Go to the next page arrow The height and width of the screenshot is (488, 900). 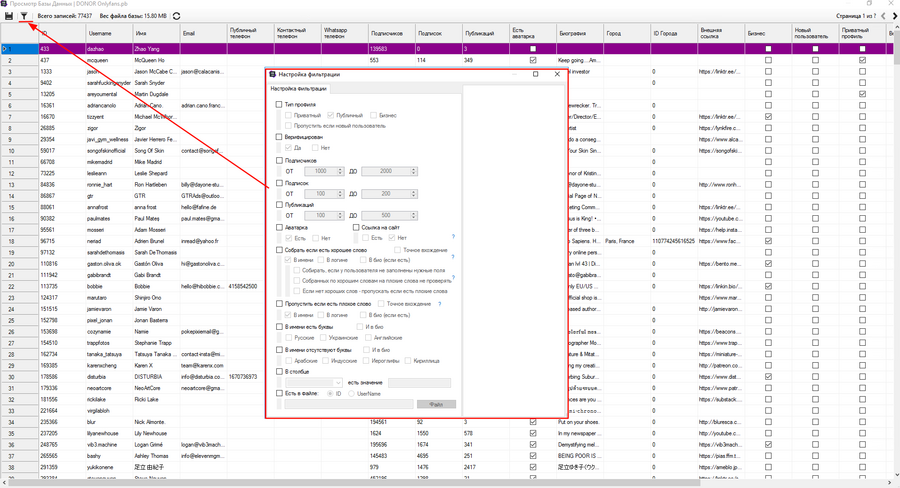[x=894, y=16]
